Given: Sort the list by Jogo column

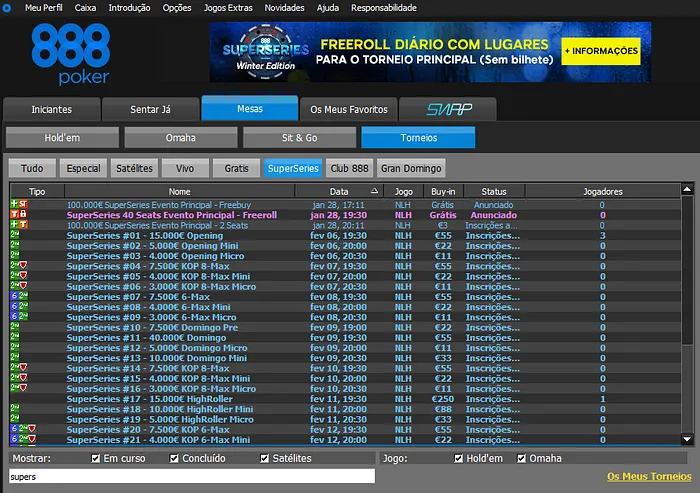Looking at the screenshot, I should [x=404, y=192].
